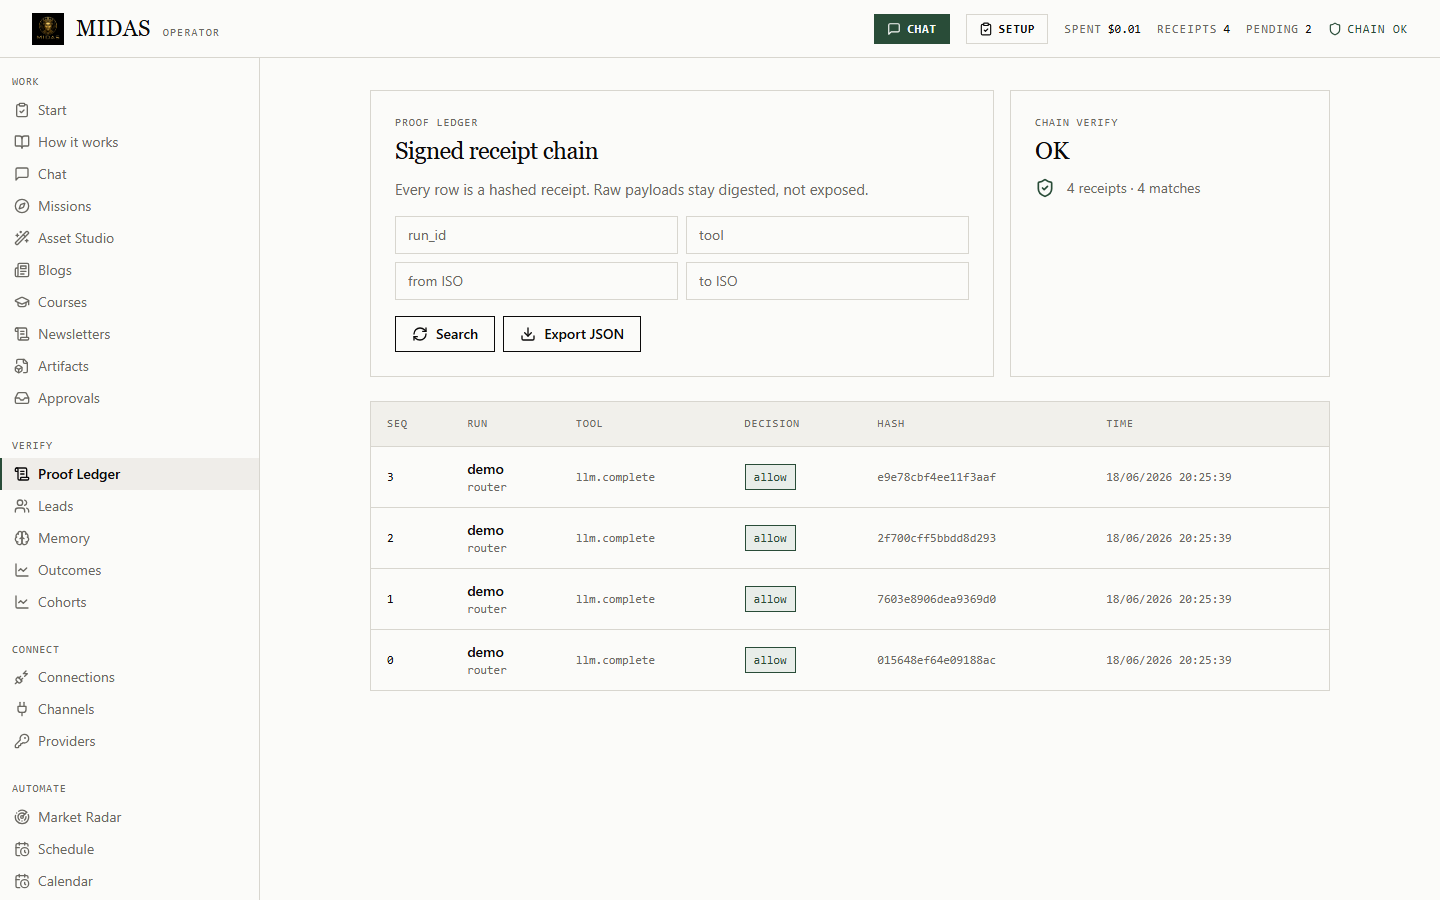Click the Search button
Screen dimensions: 1440x900
445,334
